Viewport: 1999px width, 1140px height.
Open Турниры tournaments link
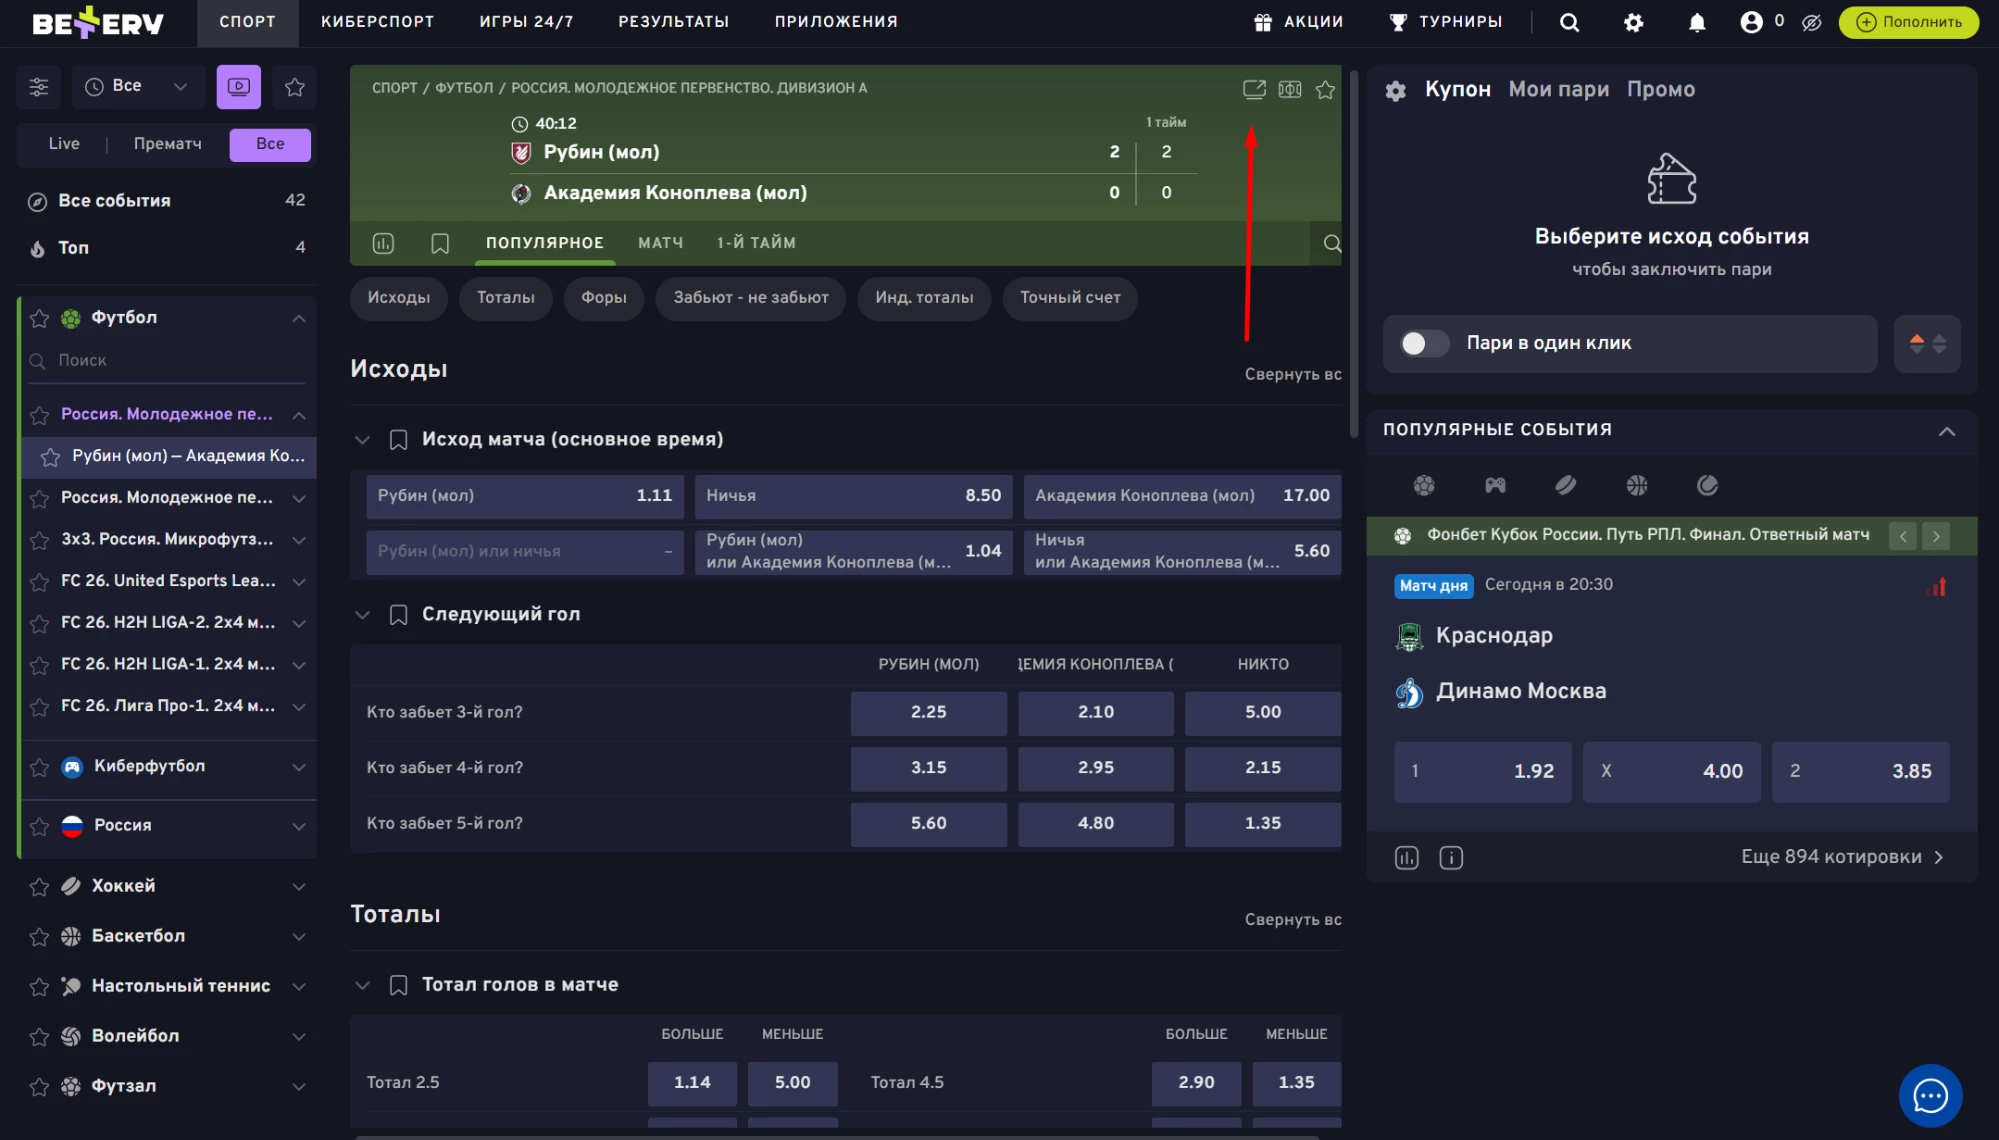click(x=1445, y=22)
